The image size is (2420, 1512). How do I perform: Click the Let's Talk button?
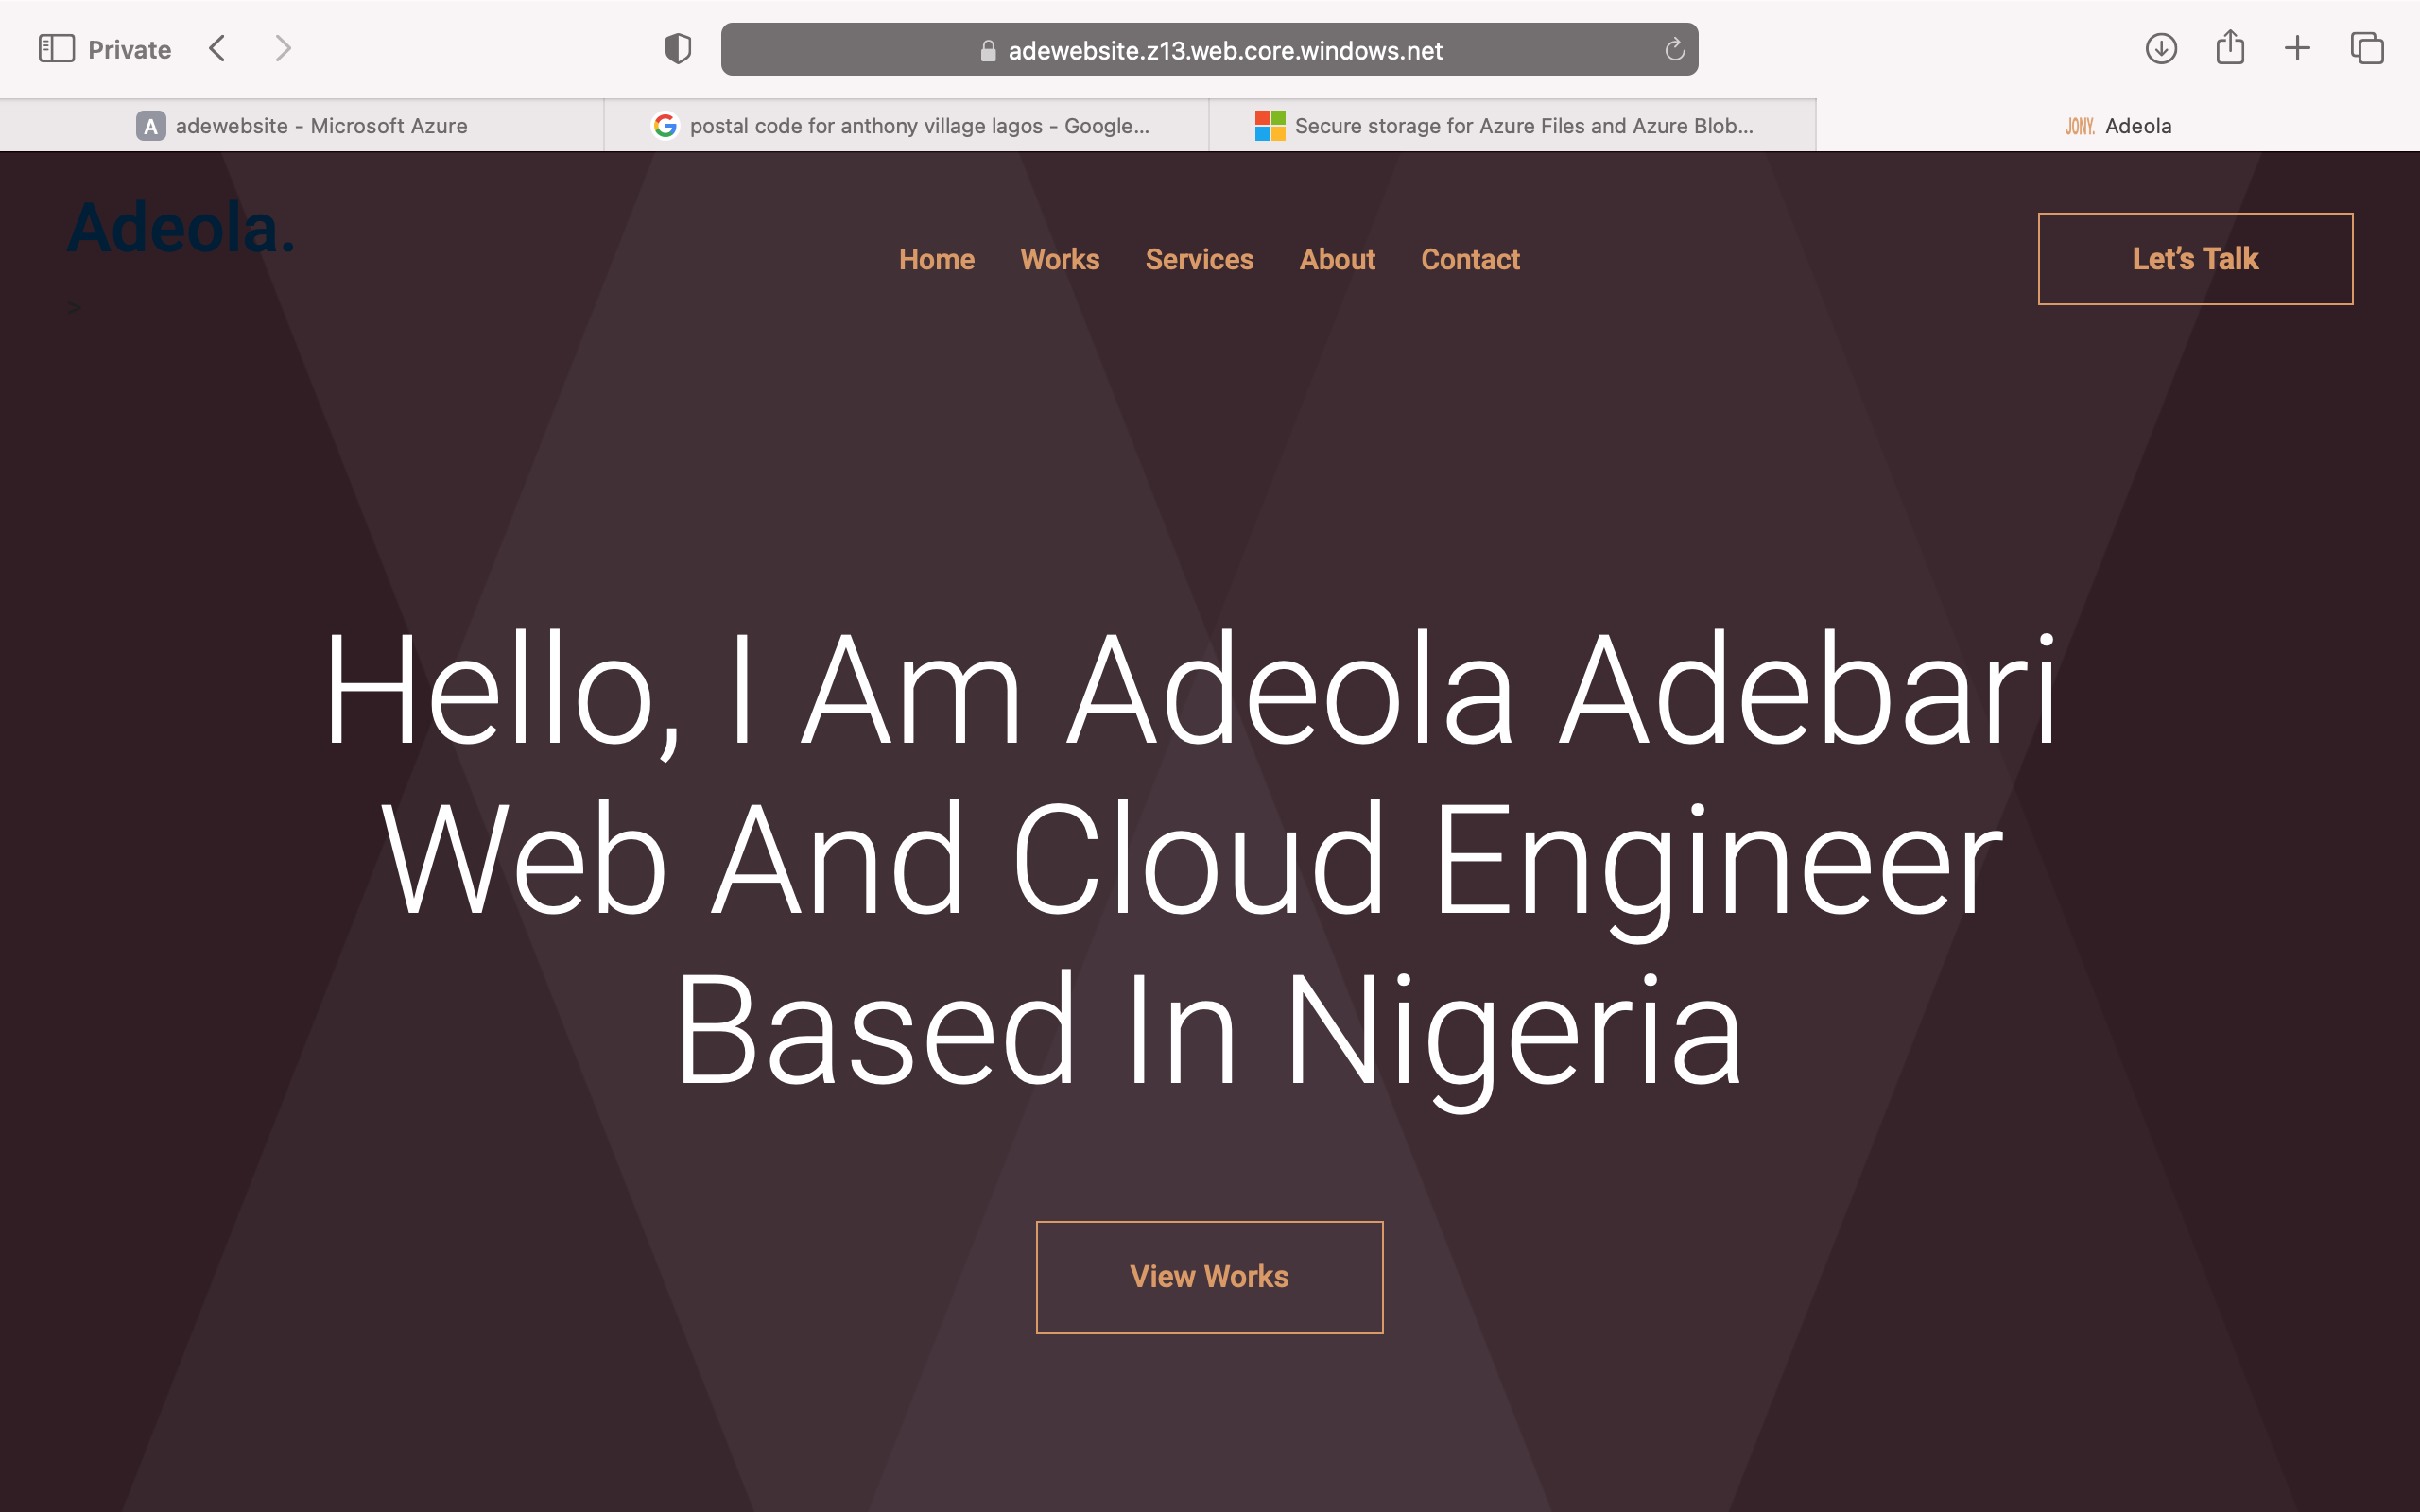[x=2195, y=259]
